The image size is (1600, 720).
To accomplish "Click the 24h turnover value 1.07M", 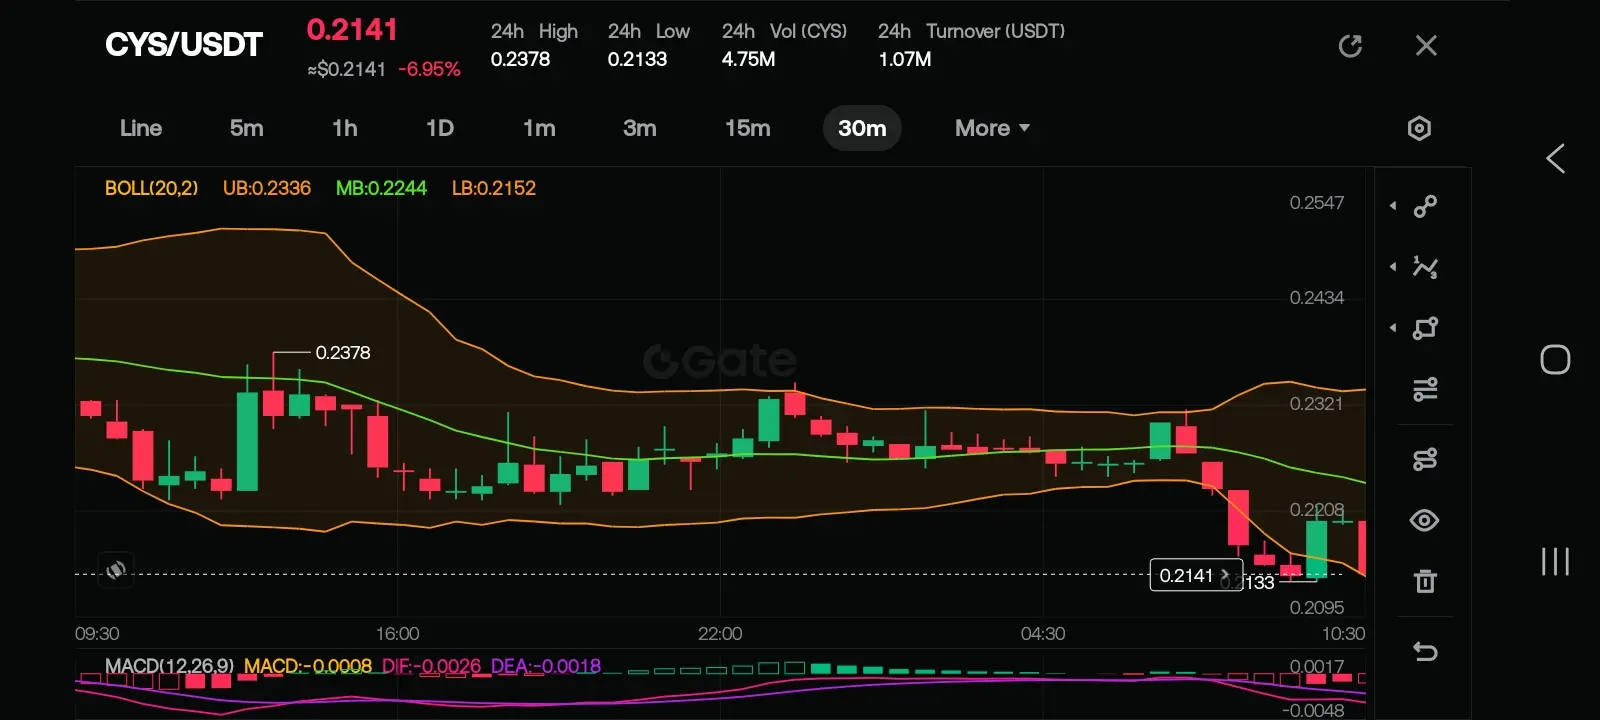I will click(905, 59).
